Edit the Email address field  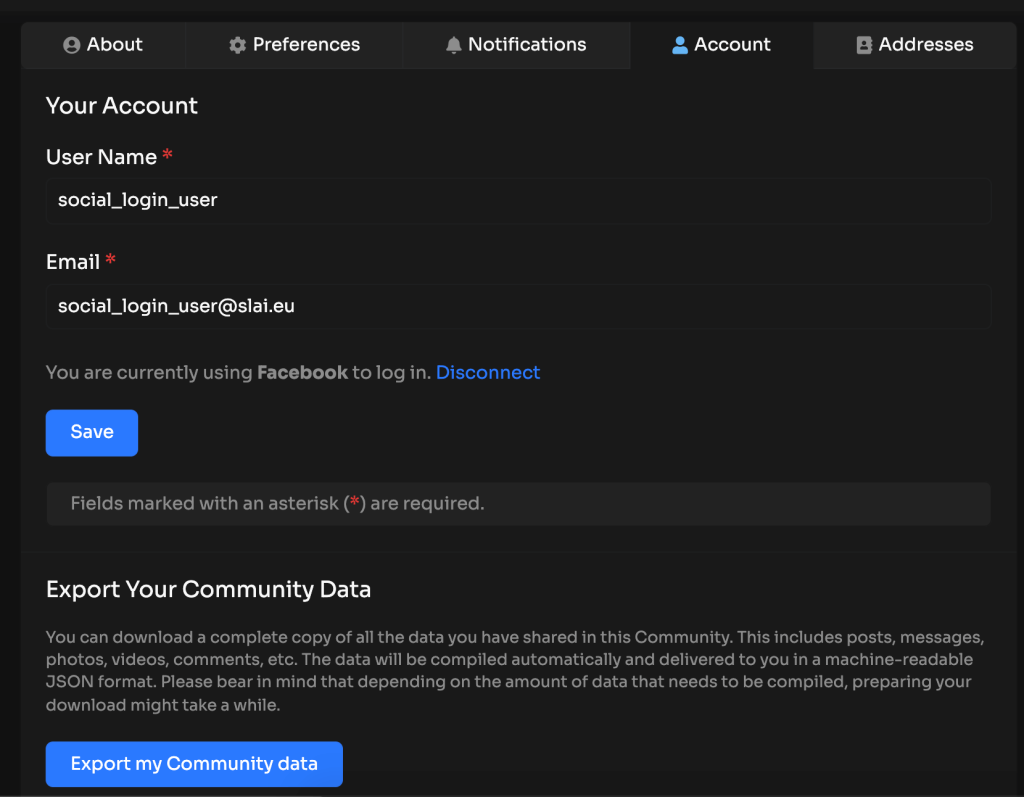(519, 306)
